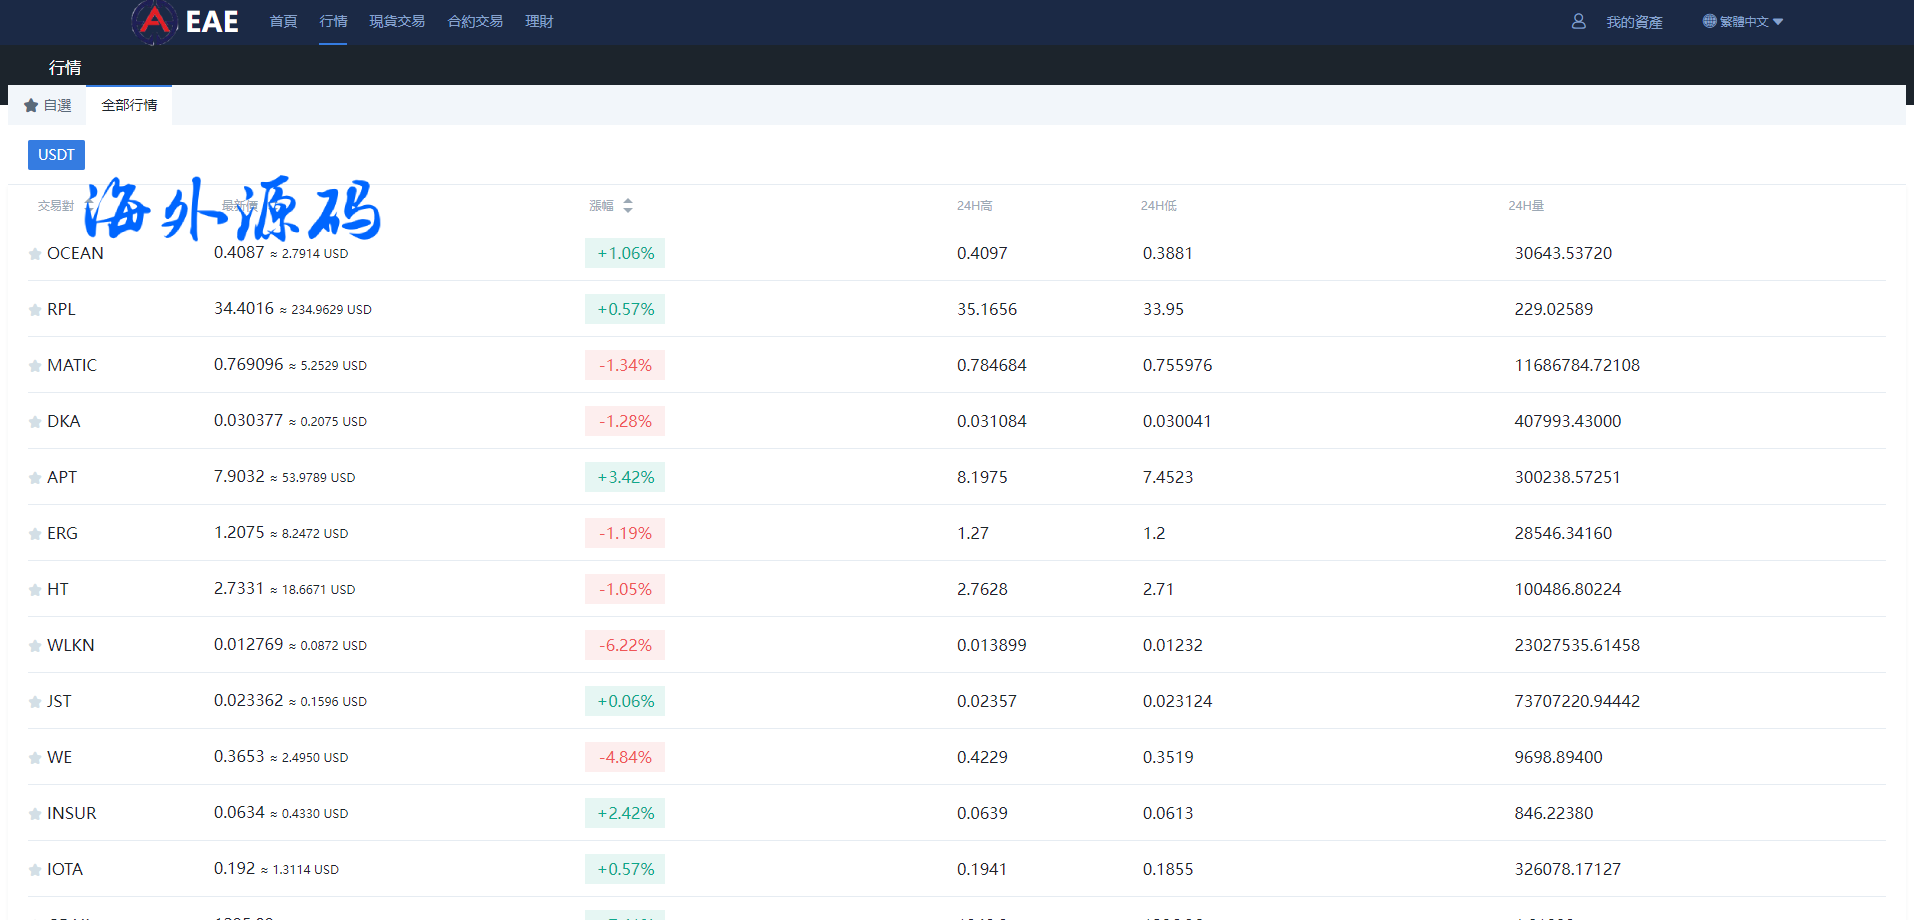Image resolution: width=1914 pixels, height=920 pixels.
Task: Star the MATIC trading pair
Action: coord(35,366)
